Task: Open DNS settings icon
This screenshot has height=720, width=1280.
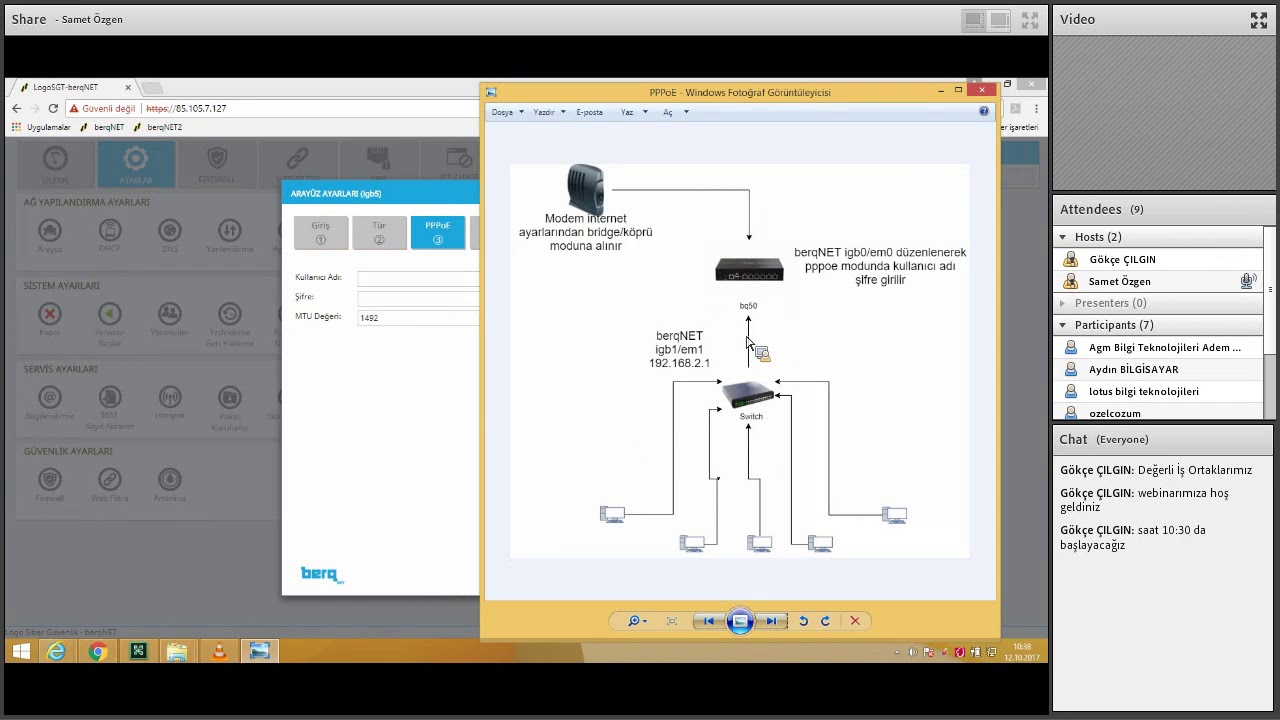Action: tap(170, 231)
